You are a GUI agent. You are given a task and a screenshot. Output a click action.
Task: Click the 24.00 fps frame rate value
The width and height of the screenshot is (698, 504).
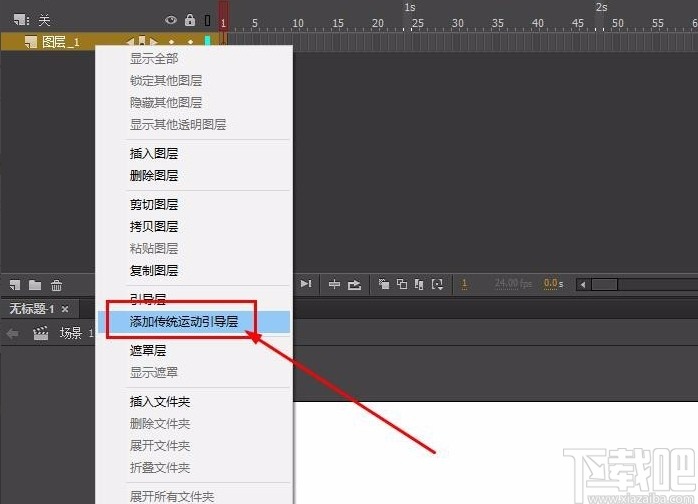[x=513, y=283]
